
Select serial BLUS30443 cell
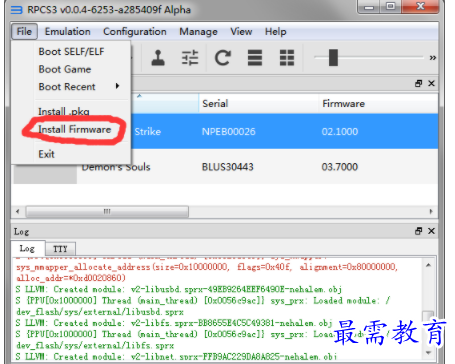228,167
